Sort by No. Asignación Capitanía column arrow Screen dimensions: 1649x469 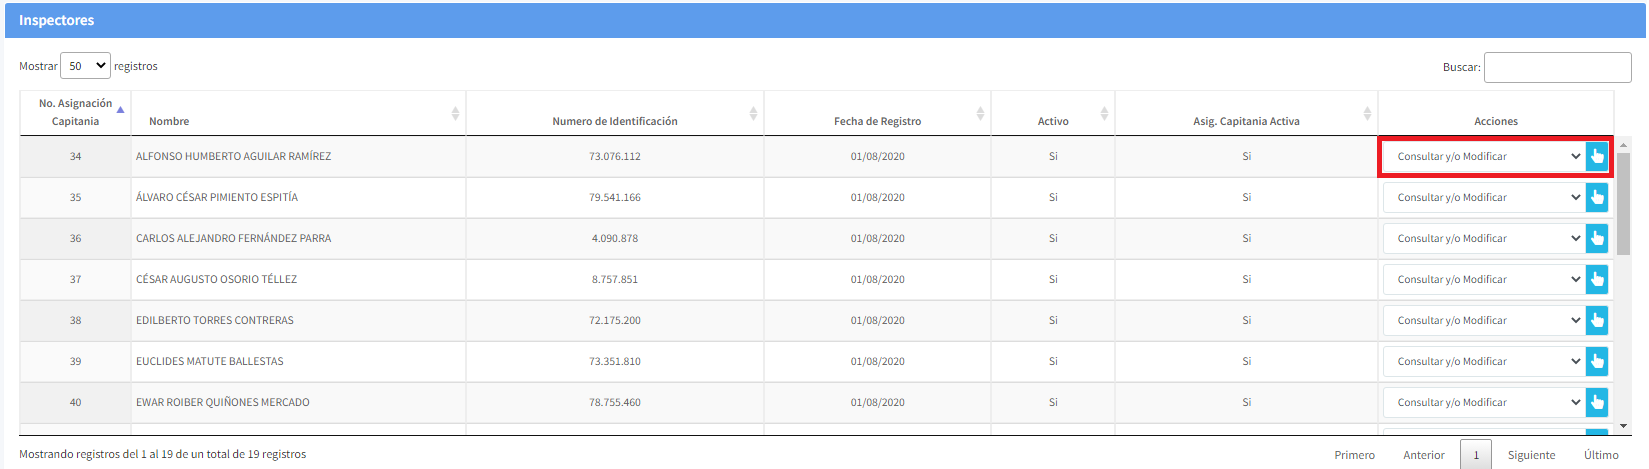point(120,110)
